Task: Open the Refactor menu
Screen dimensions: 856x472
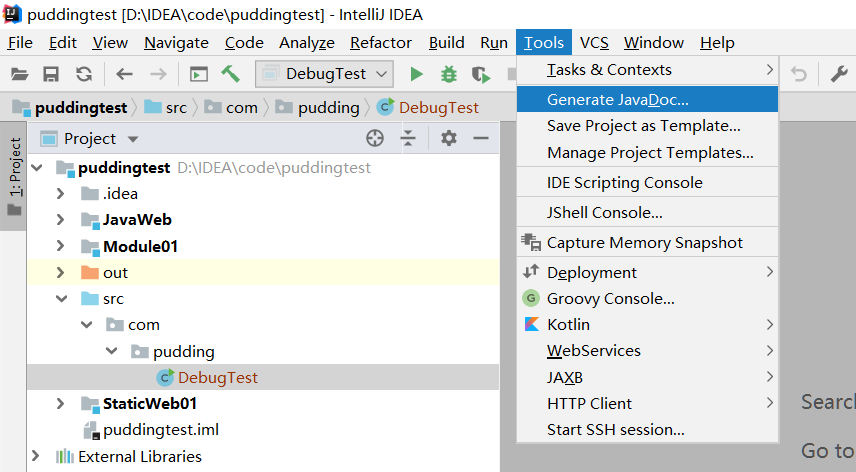Action: click(x=381, y=43)
